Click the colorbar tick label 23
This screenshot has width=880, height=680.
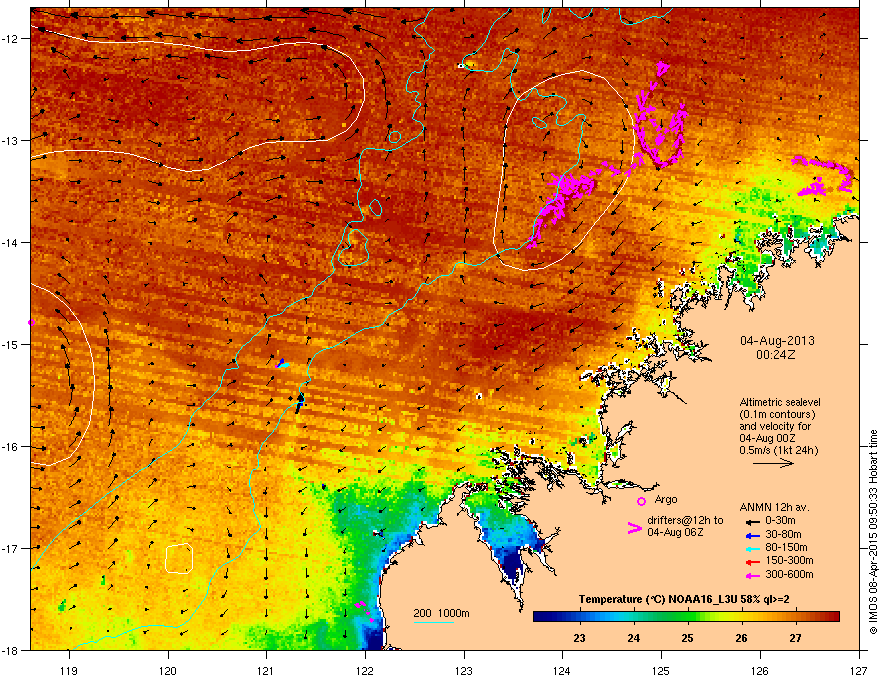tap(579, 638)
